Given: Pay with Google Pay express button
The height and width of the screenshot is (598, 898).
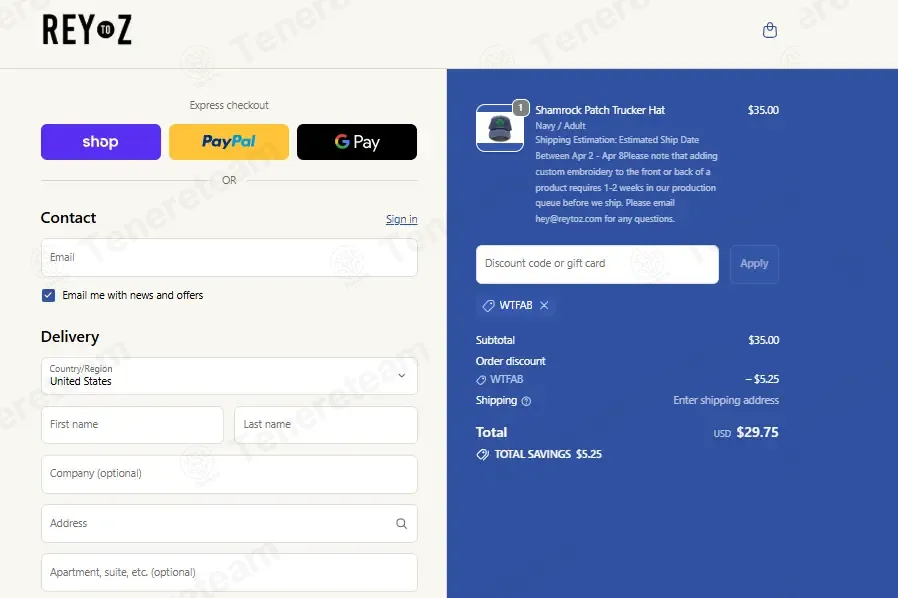Looking at the screenshot, I should click(357, 142).
